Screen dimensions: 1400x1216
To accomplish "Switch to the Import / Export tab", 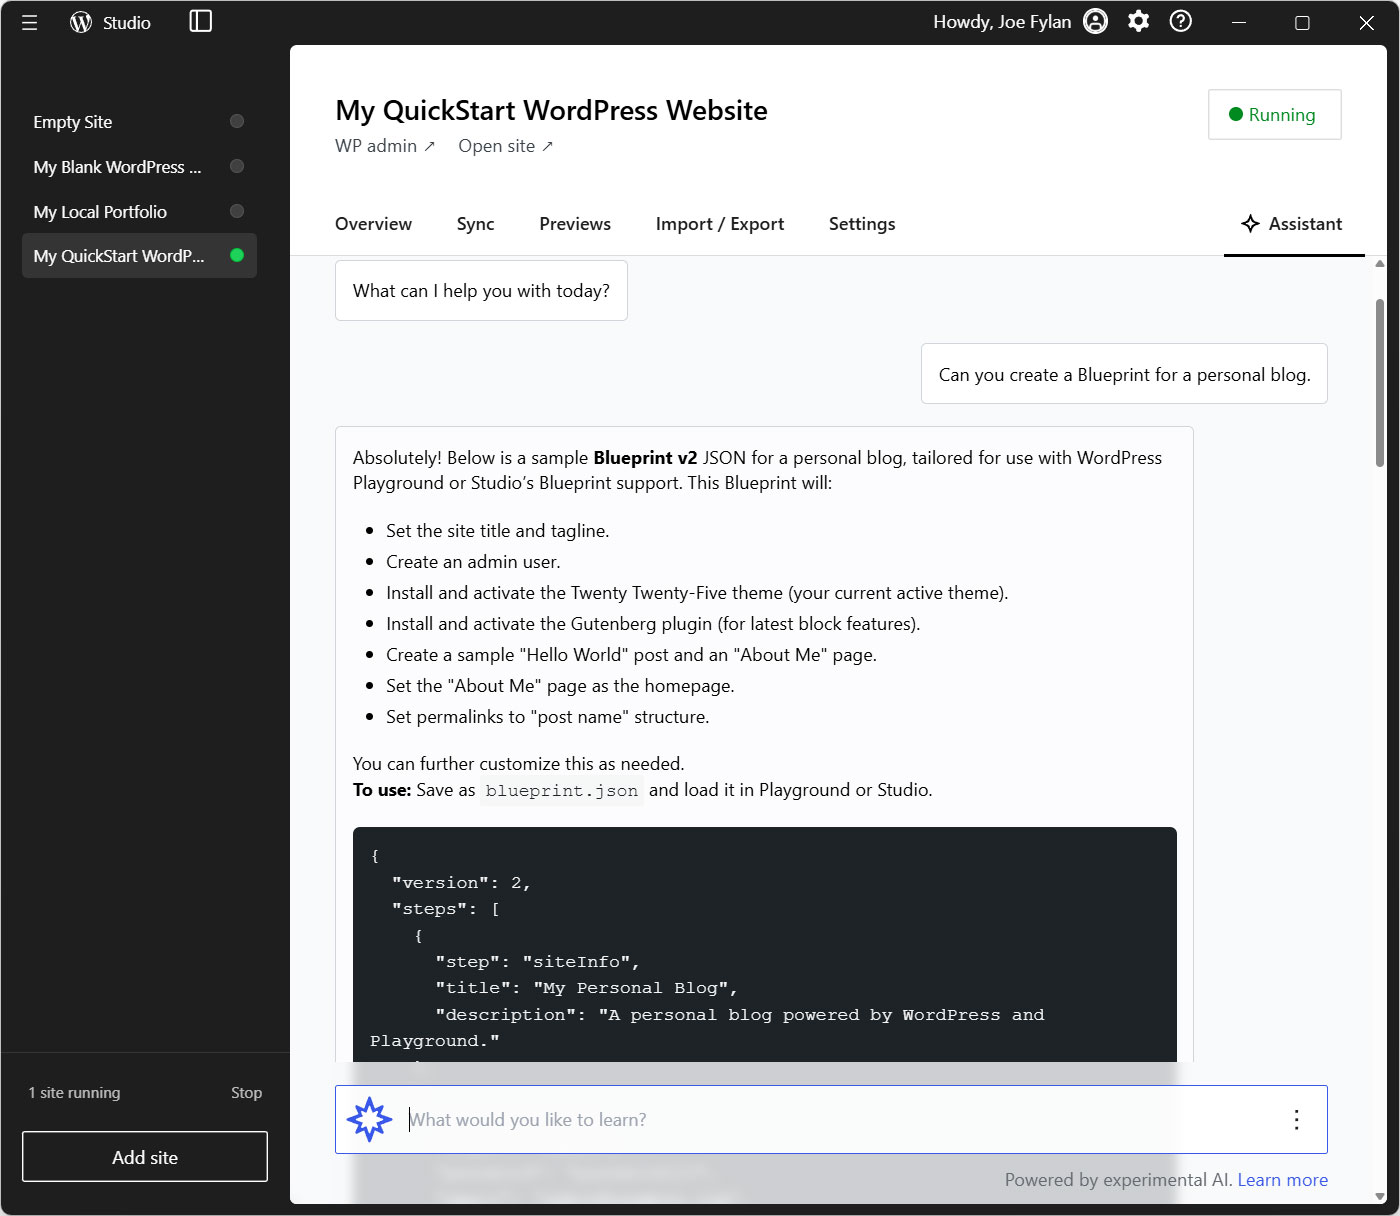I will pos(719,224).
